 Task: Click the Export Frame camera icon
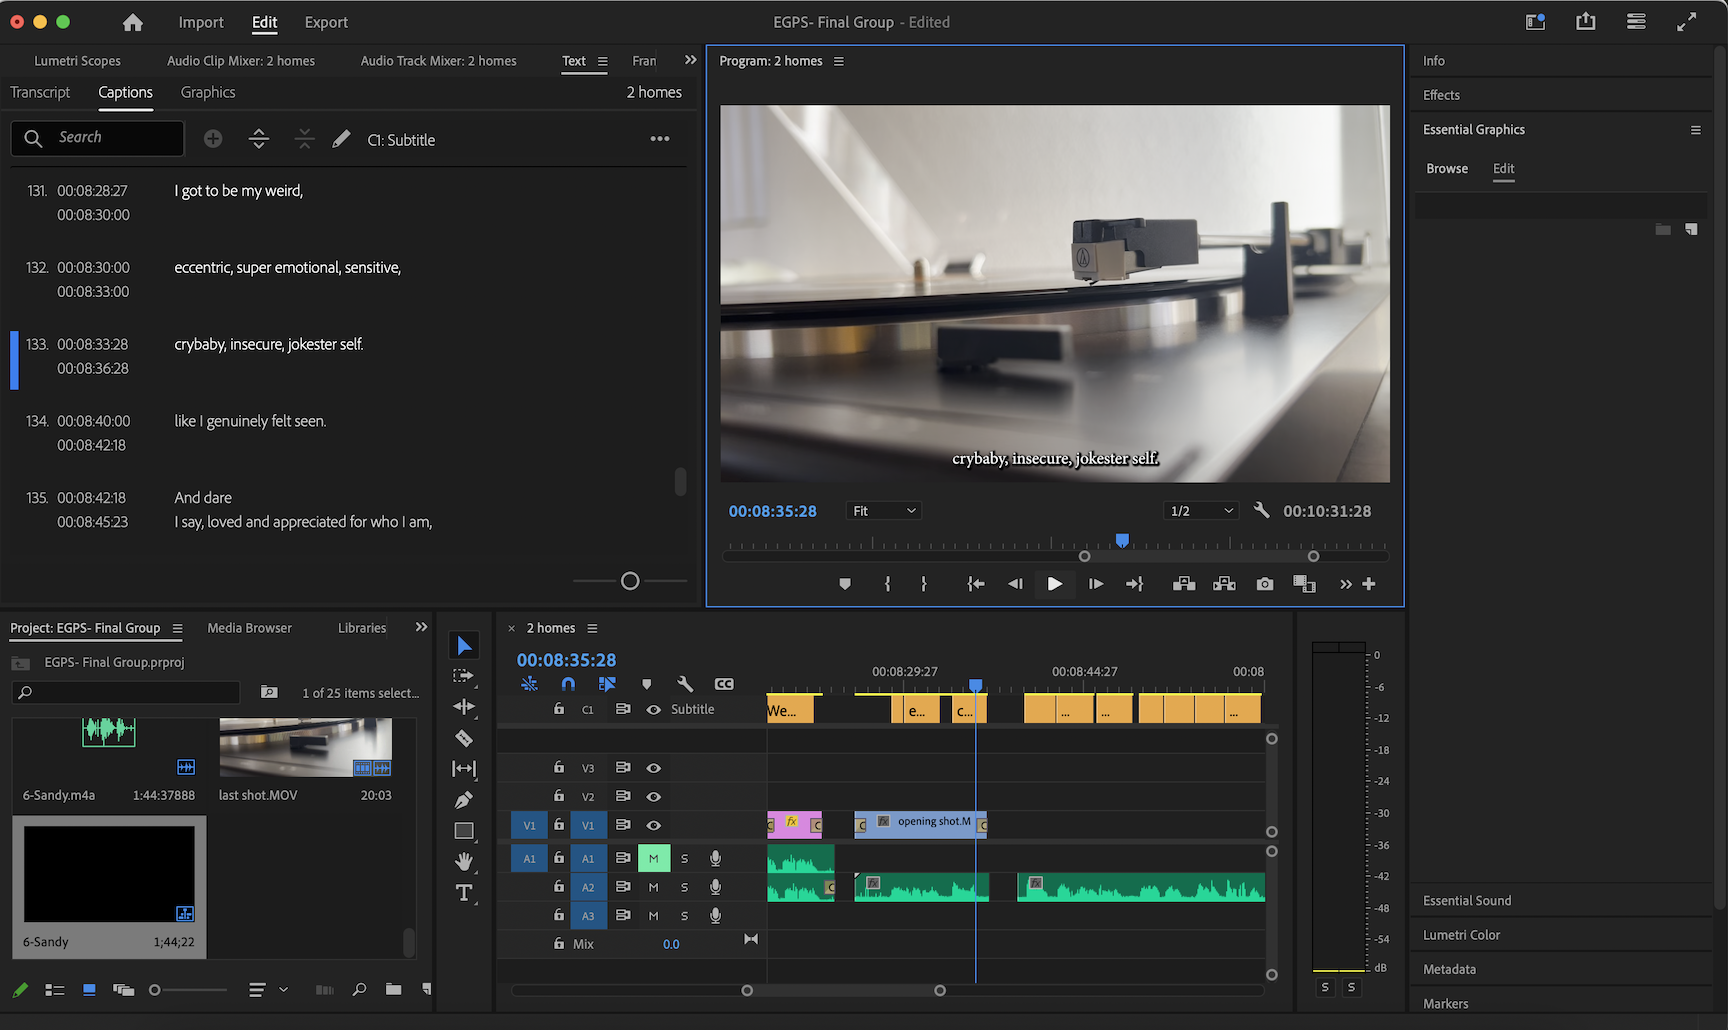(1265, 584)
